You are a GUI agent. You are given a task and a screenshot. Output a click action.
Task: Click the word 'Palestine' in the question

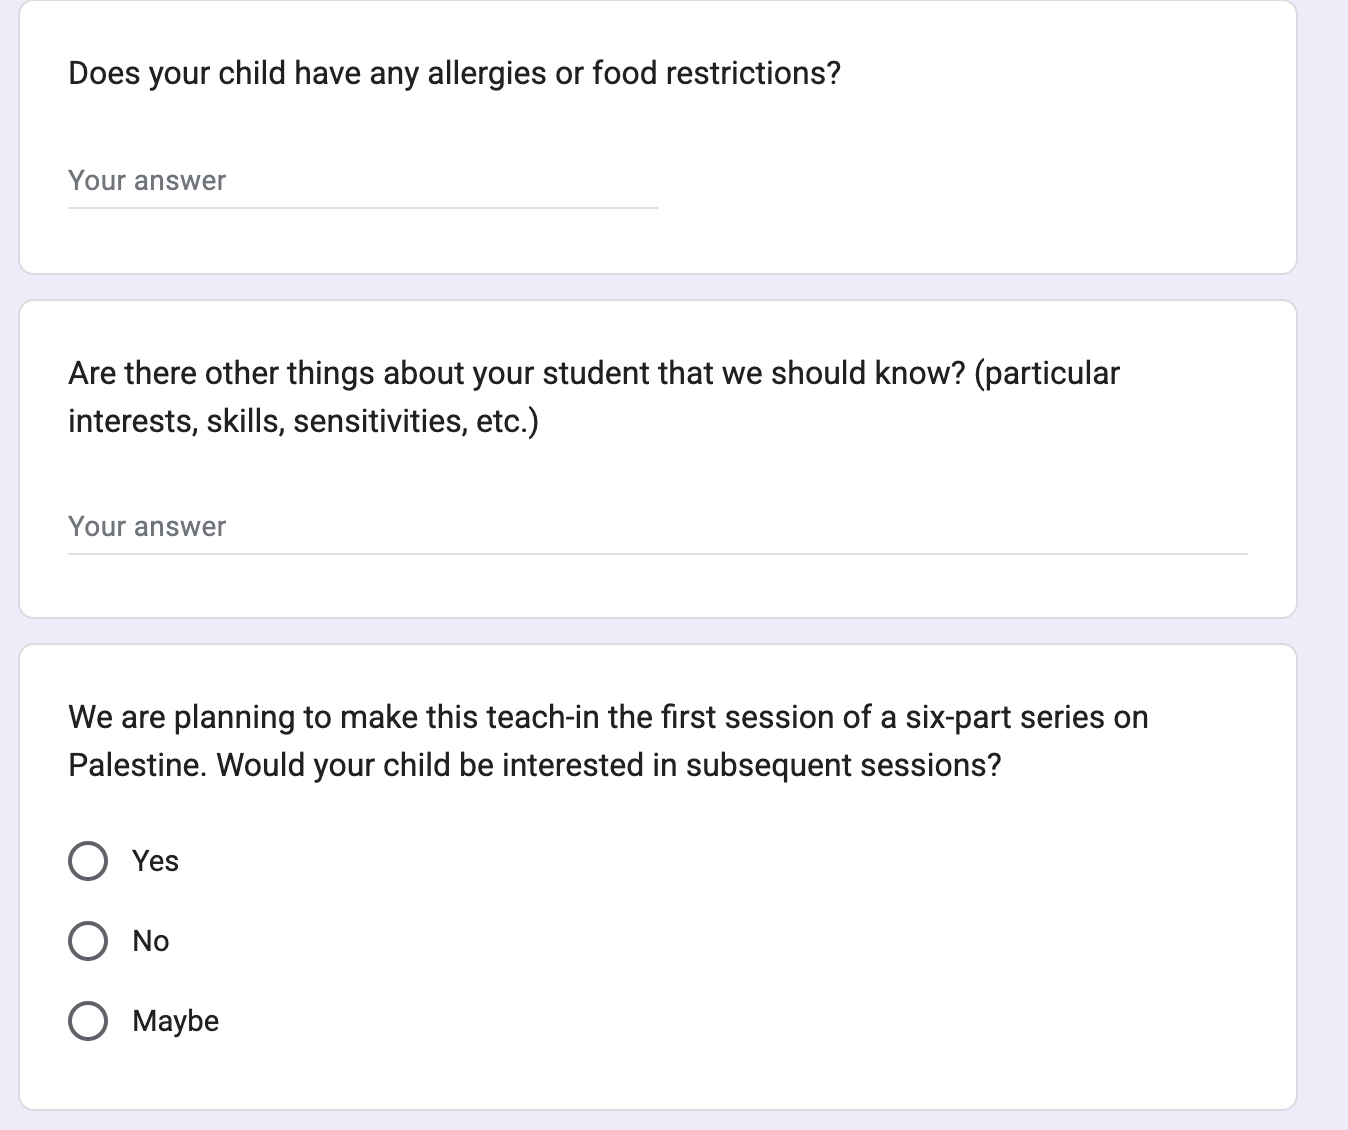coord(137,765)
